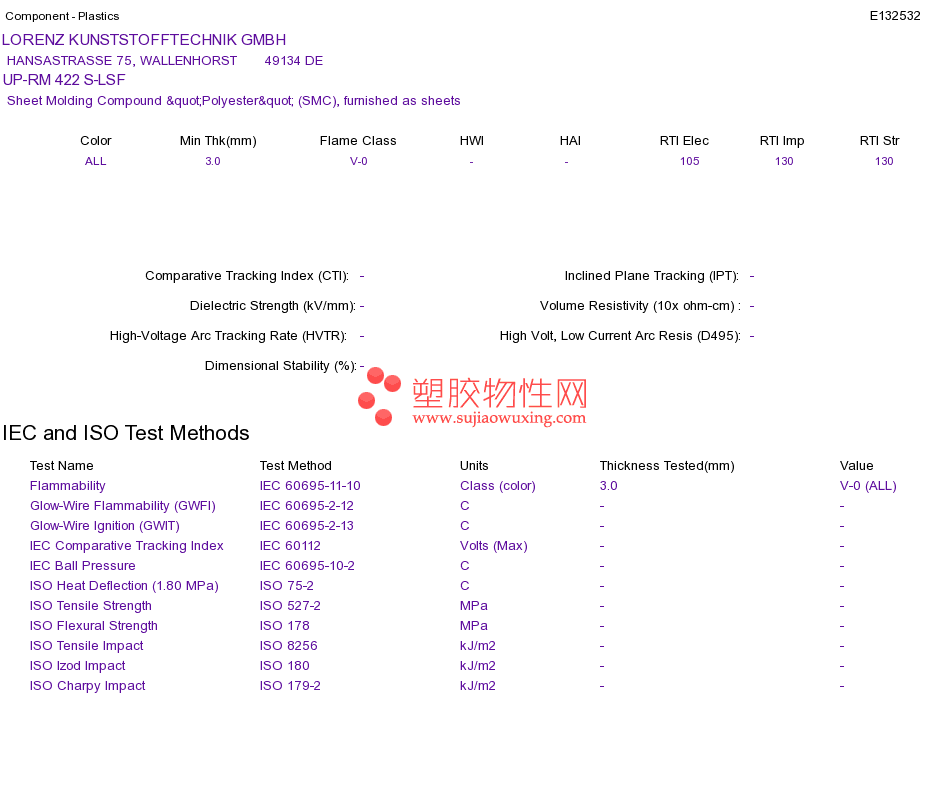
Task: Click the High Volt, Low Current Arc Resis label
Action: [620, 336]
